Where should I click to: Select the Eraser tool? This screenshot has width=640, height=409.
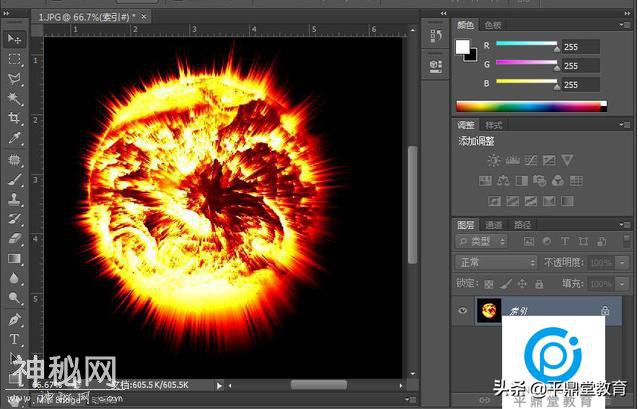click(14, 239)
